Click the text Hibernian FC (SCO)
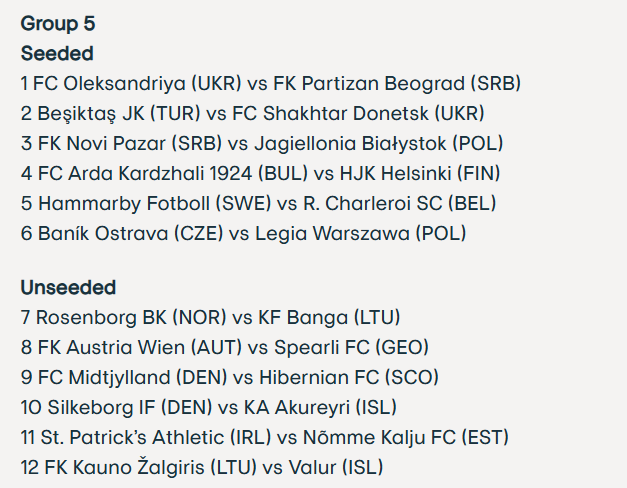Image resolution: width=627 pixels, height=488 pixels. [349, 378]
